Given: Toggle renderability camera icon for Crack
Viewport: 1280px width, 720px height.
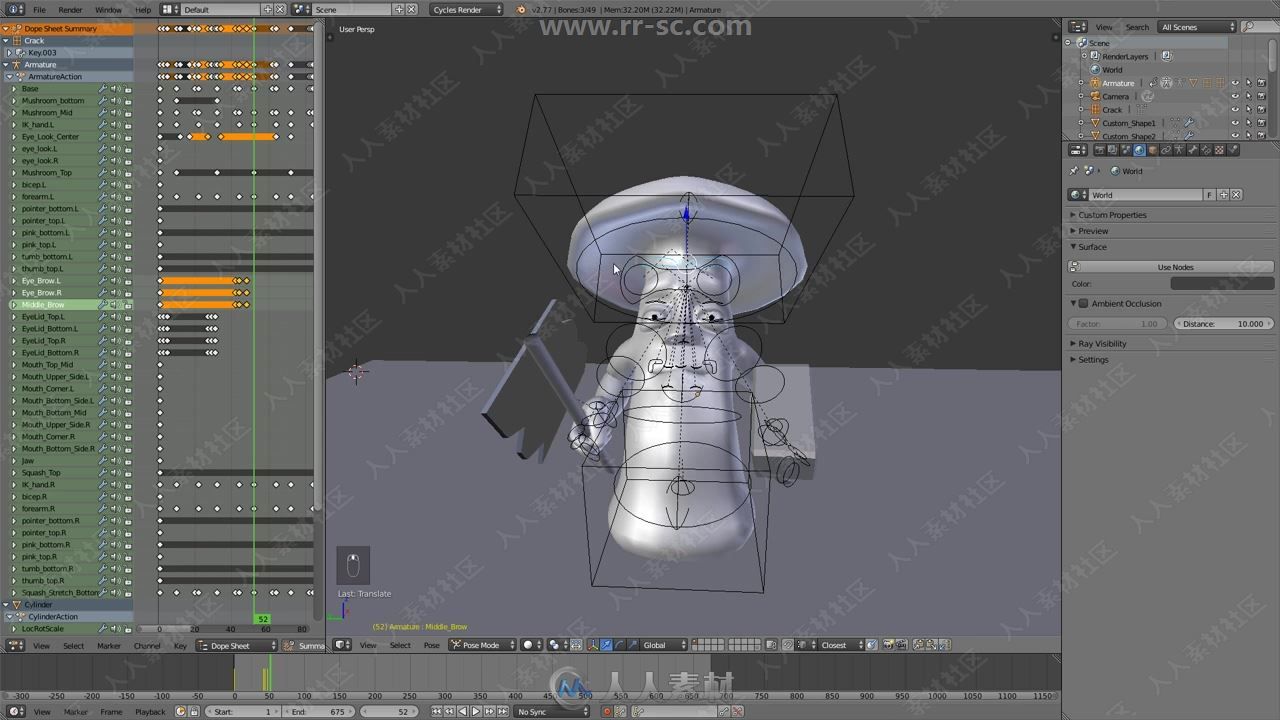Looking at the screenshot, I should point(1261,109).
